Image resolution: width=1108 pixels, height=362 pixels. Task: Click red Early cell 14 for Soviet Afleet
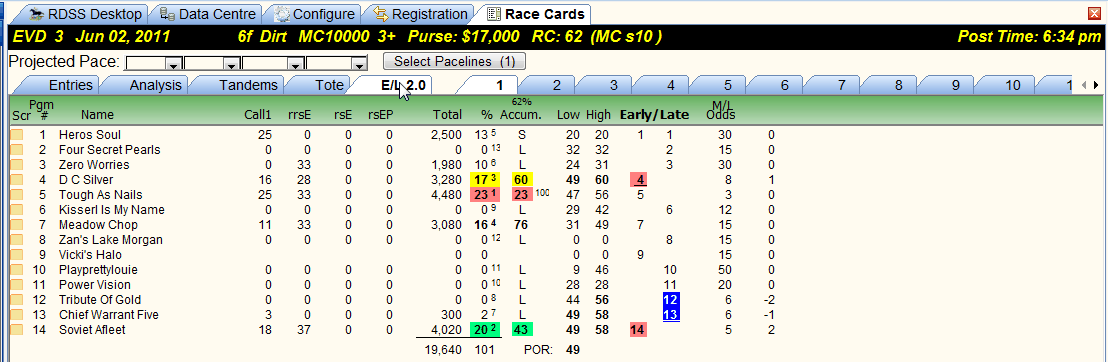point(639,329)
